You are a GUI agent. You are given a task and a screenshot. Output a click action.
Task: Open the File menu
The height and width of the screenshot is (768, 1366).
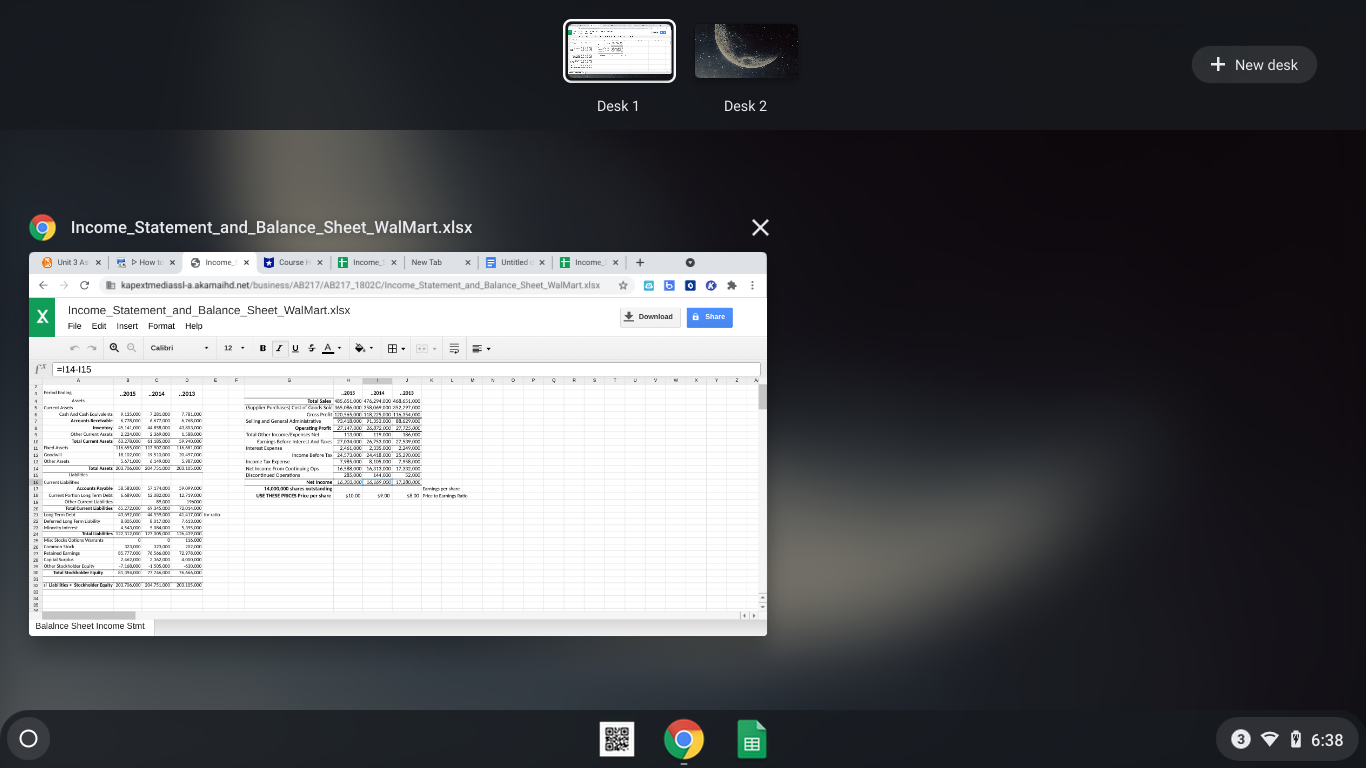75,326
